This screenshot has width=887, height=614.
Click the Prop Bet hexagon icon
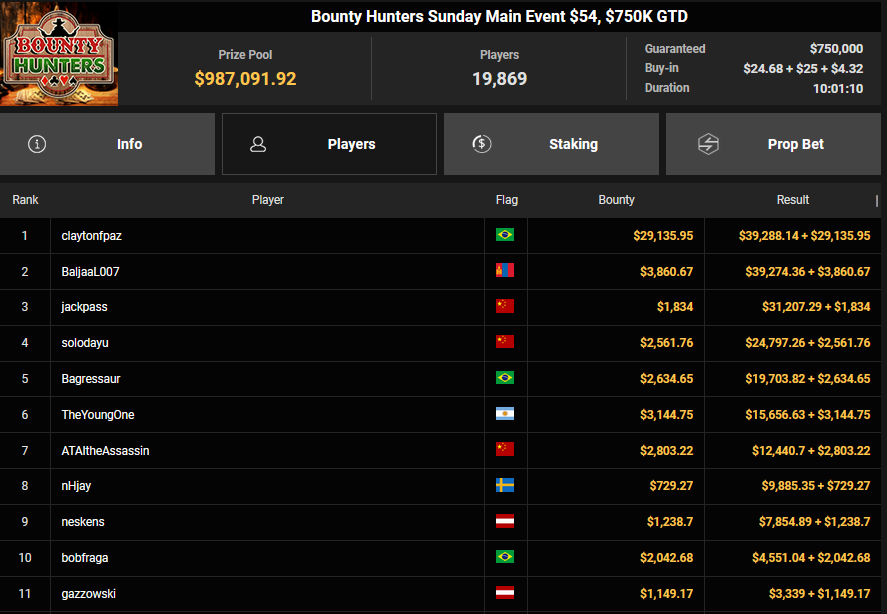[x=708, y=144]
